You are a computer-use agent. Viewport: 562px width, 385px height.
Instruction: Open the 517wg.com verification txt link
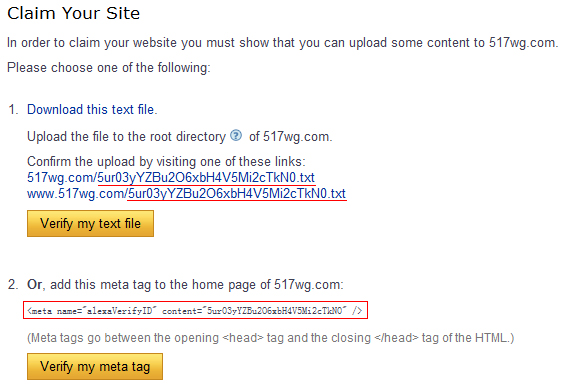coord(171,177)
